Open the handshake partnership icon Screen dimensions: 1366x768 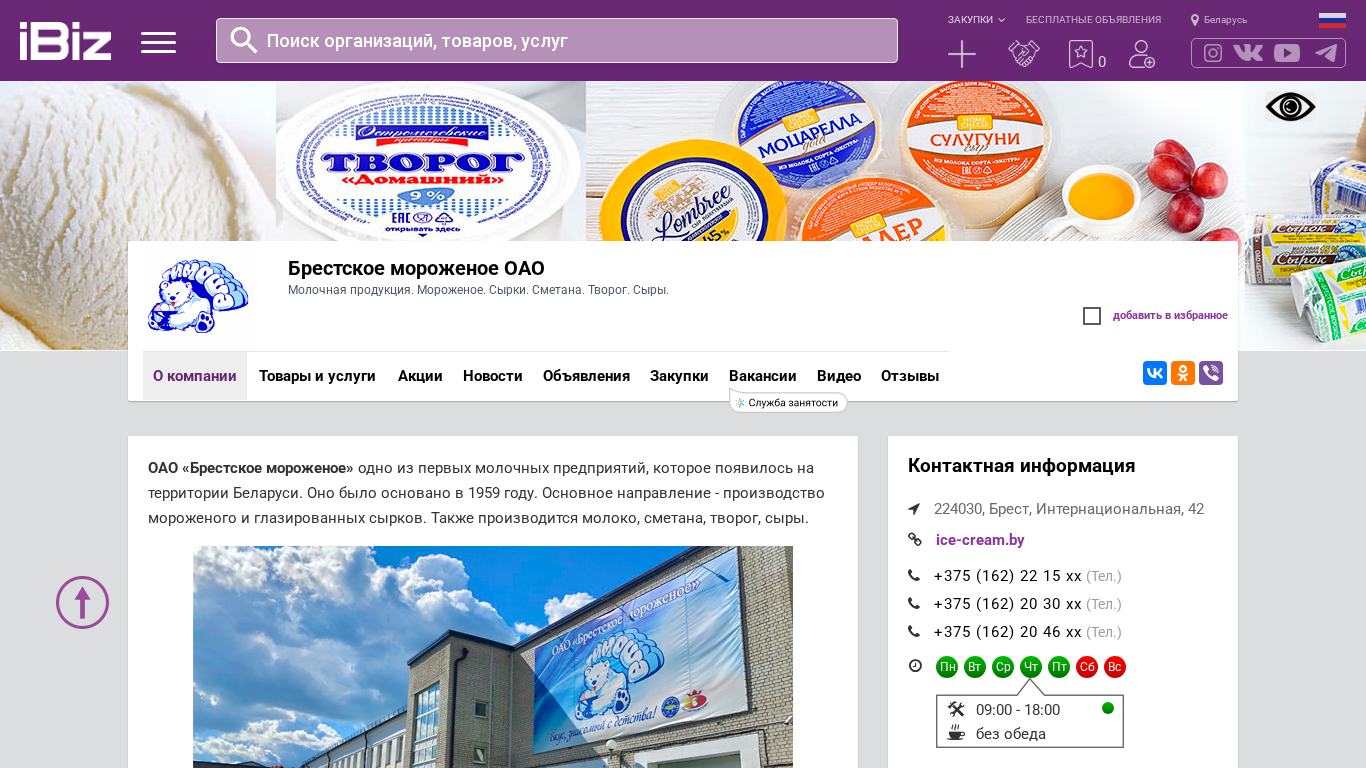click(x=1024, y=54)
